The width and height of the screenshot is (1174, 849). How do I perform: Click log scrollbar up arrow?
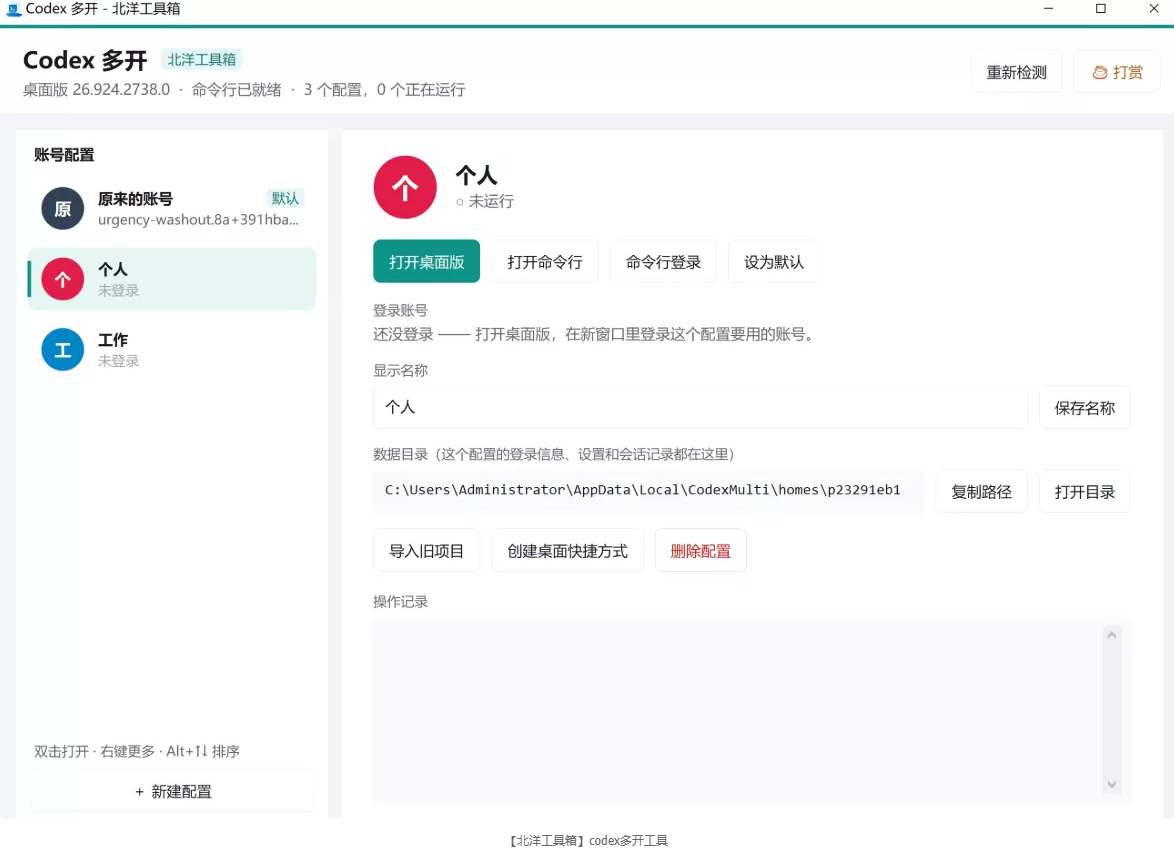pos(1112,636)
